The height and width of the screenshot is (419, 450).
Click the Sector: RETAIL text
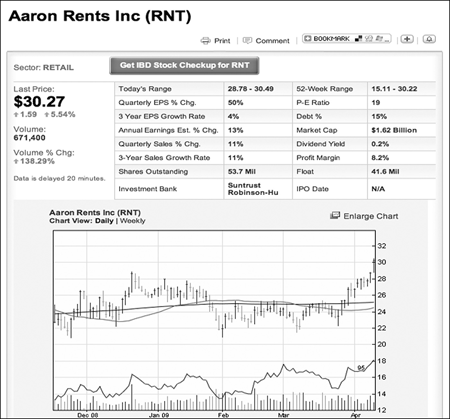tap(43, 68)
